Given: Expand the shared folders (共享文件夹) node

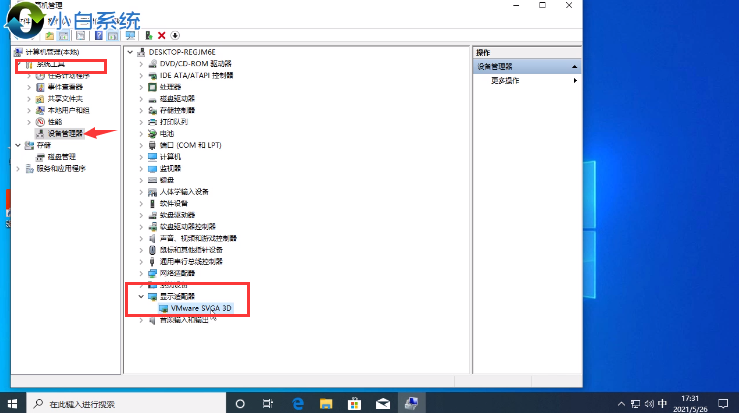Looking at the screenshot, I should pos(29,99).
